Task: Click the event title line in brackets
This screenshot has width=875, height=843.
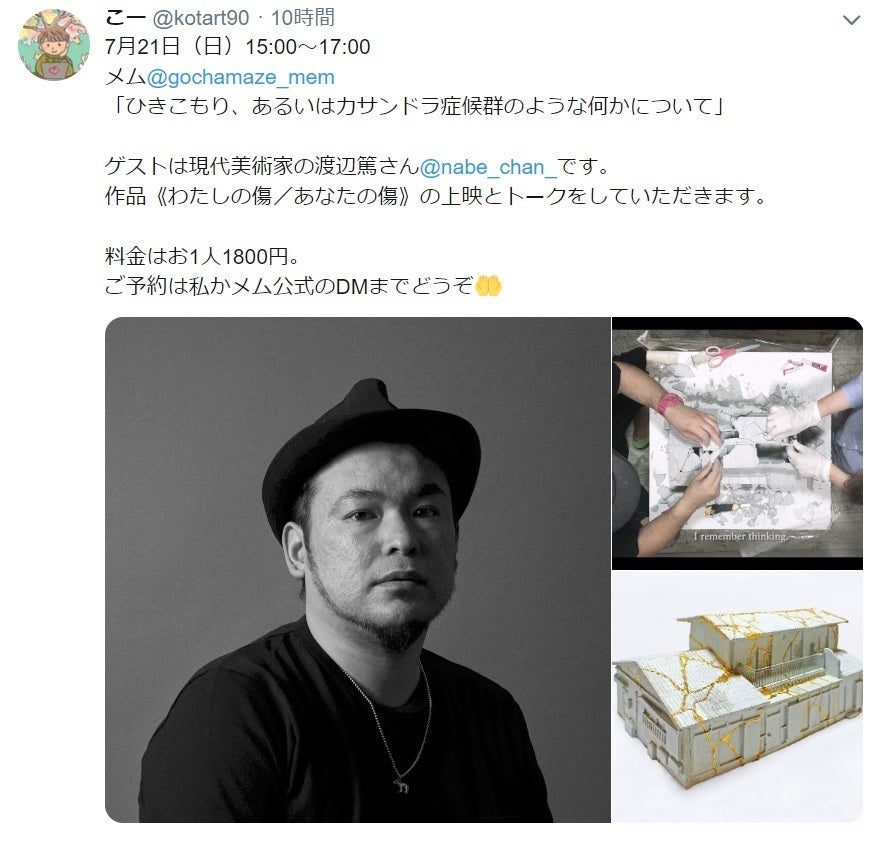Action: [x=416, y=106]
